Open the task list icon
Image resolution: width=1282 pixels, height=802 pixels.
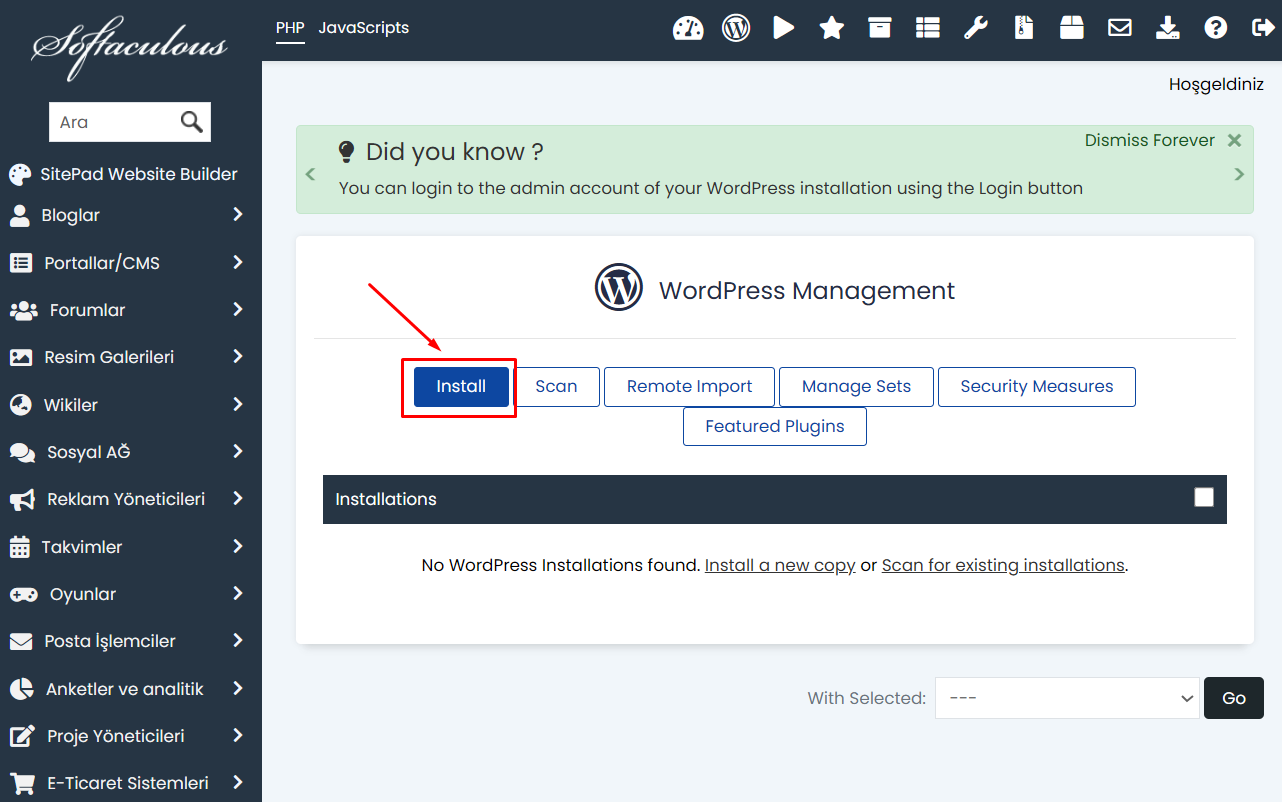(x=928, y=28)
